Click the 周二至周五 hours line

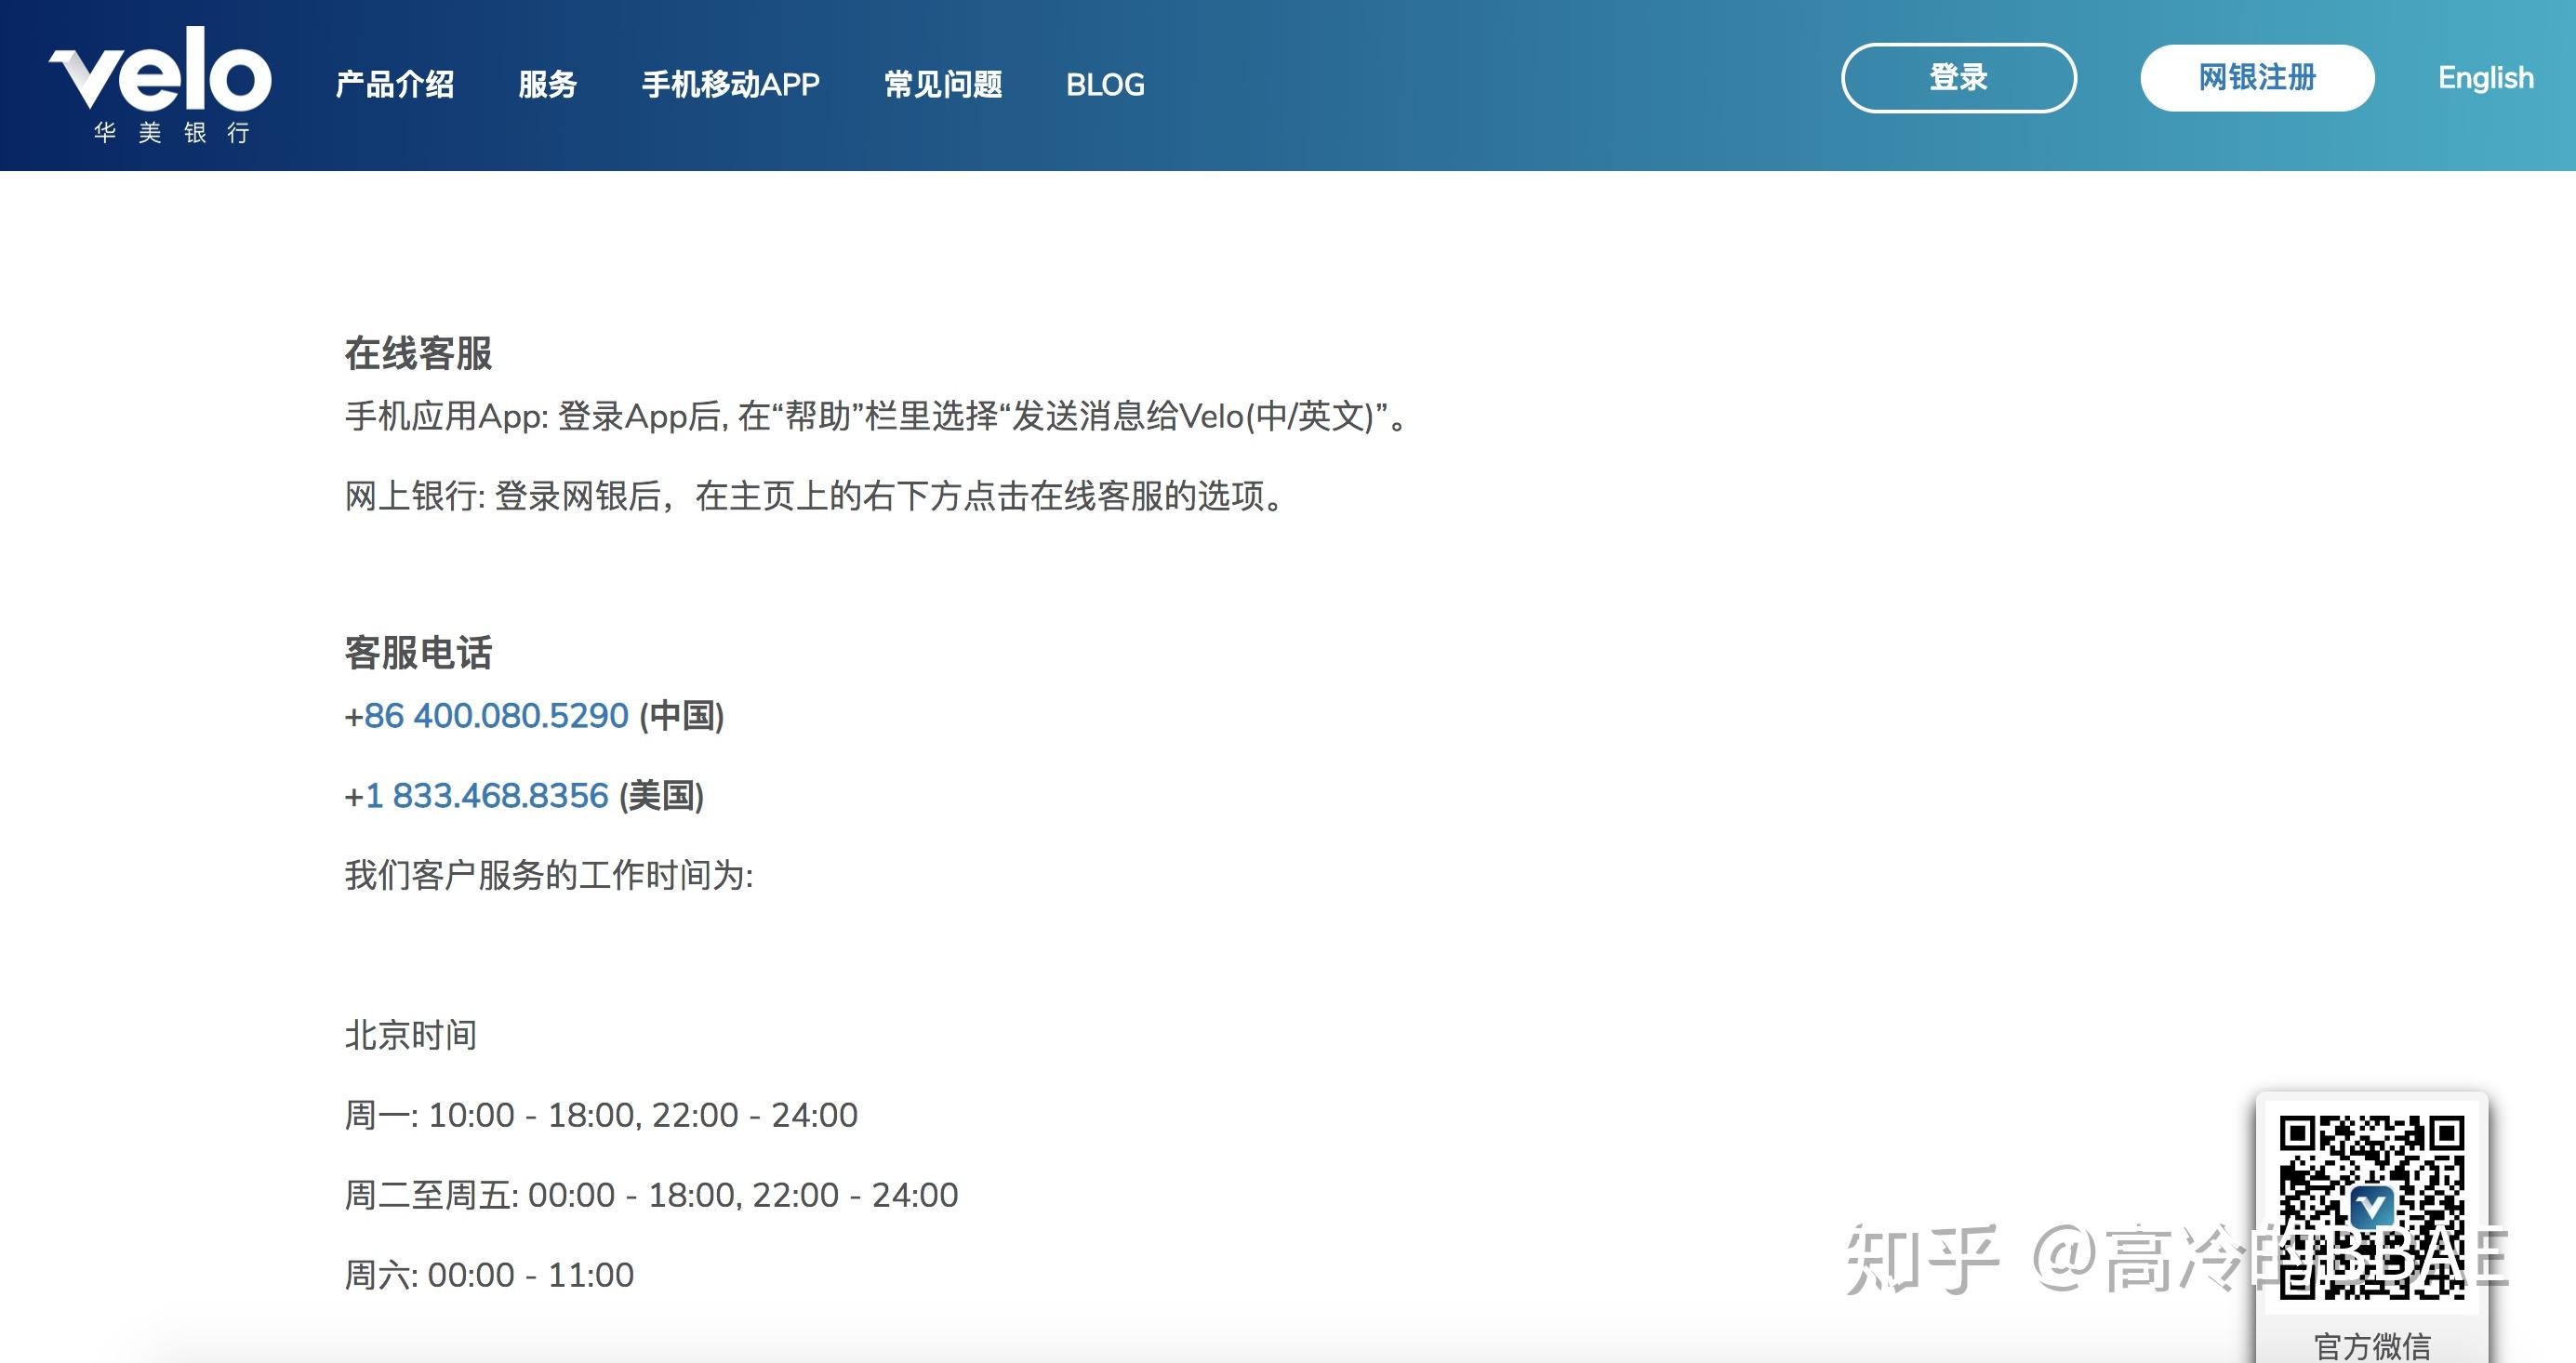click(651, 1196)
